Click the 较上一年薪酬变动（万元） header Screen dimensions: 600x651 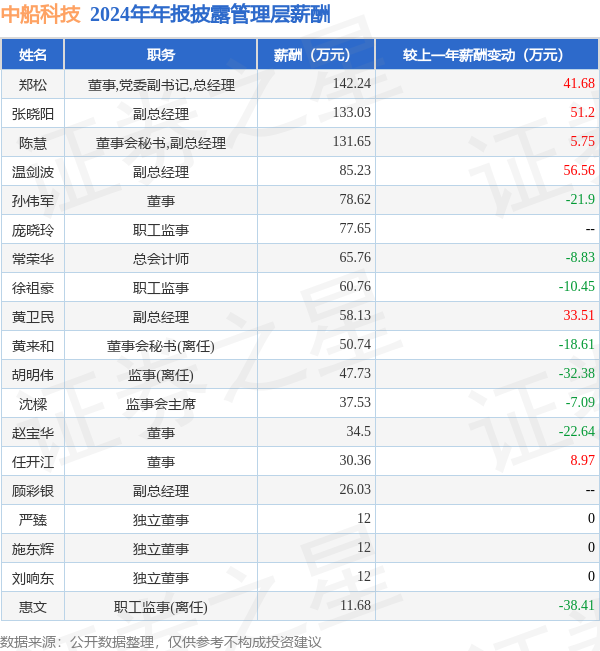pos(487,54)
